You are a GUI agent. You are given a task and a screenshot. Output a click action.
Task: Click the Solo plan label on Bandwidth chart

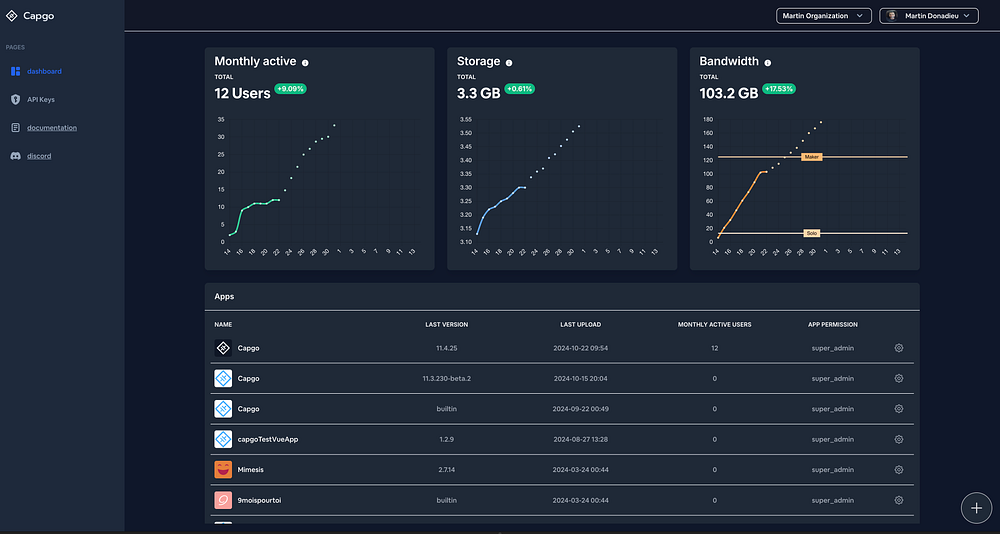pyautogui.click(x=811, y=234)
